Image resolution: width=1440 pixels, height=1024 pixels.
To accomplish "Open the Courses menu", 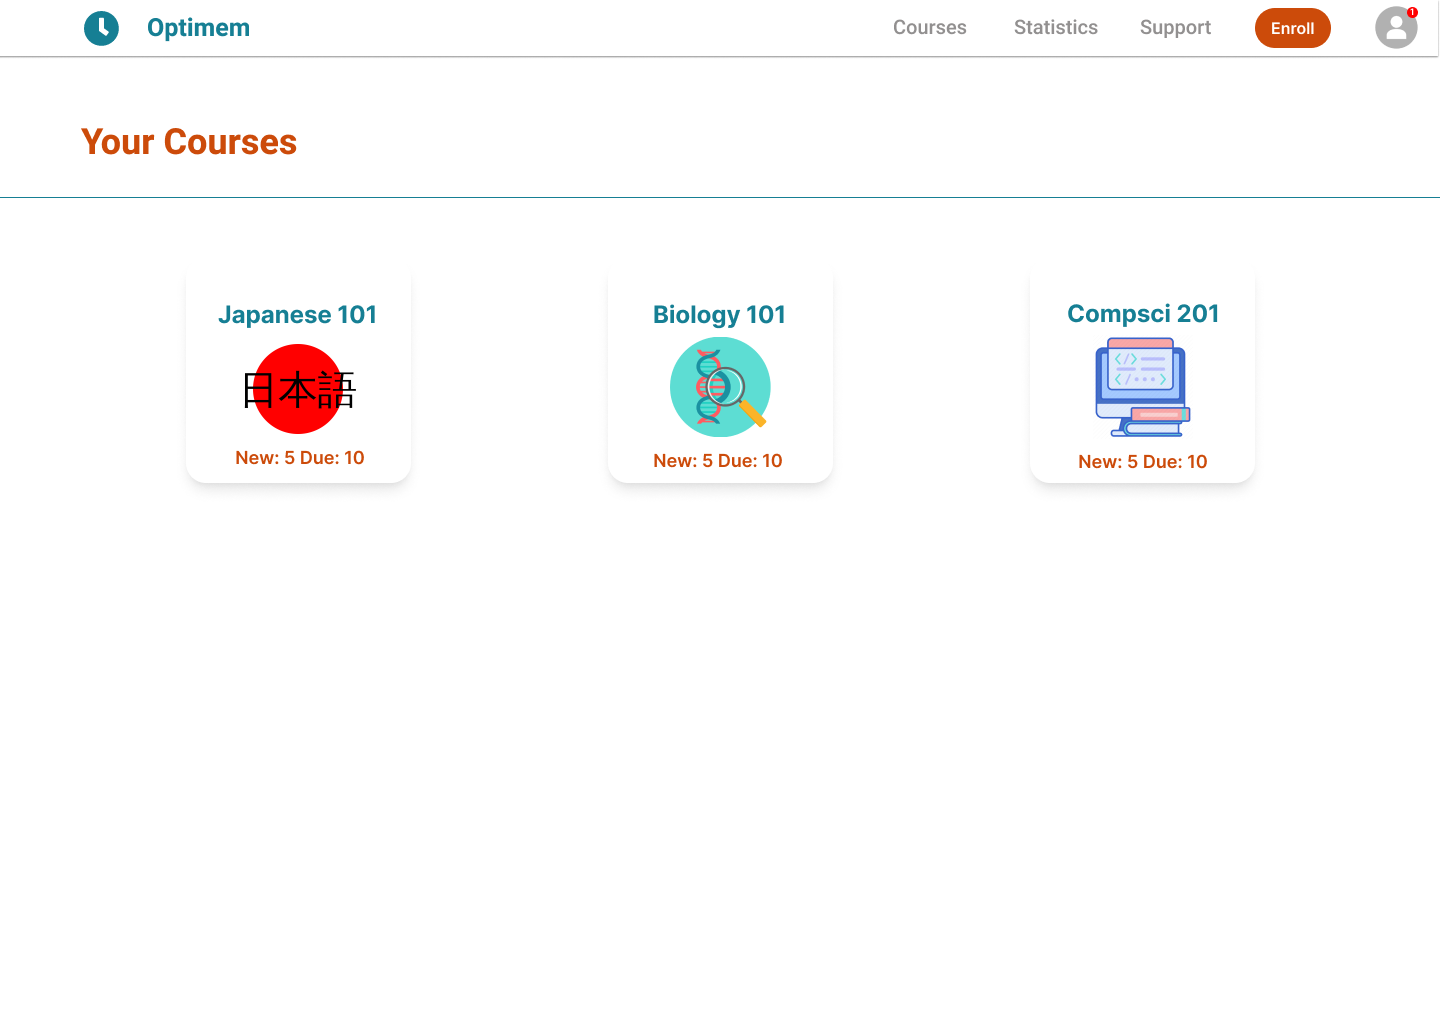I will tap(930, 27).
